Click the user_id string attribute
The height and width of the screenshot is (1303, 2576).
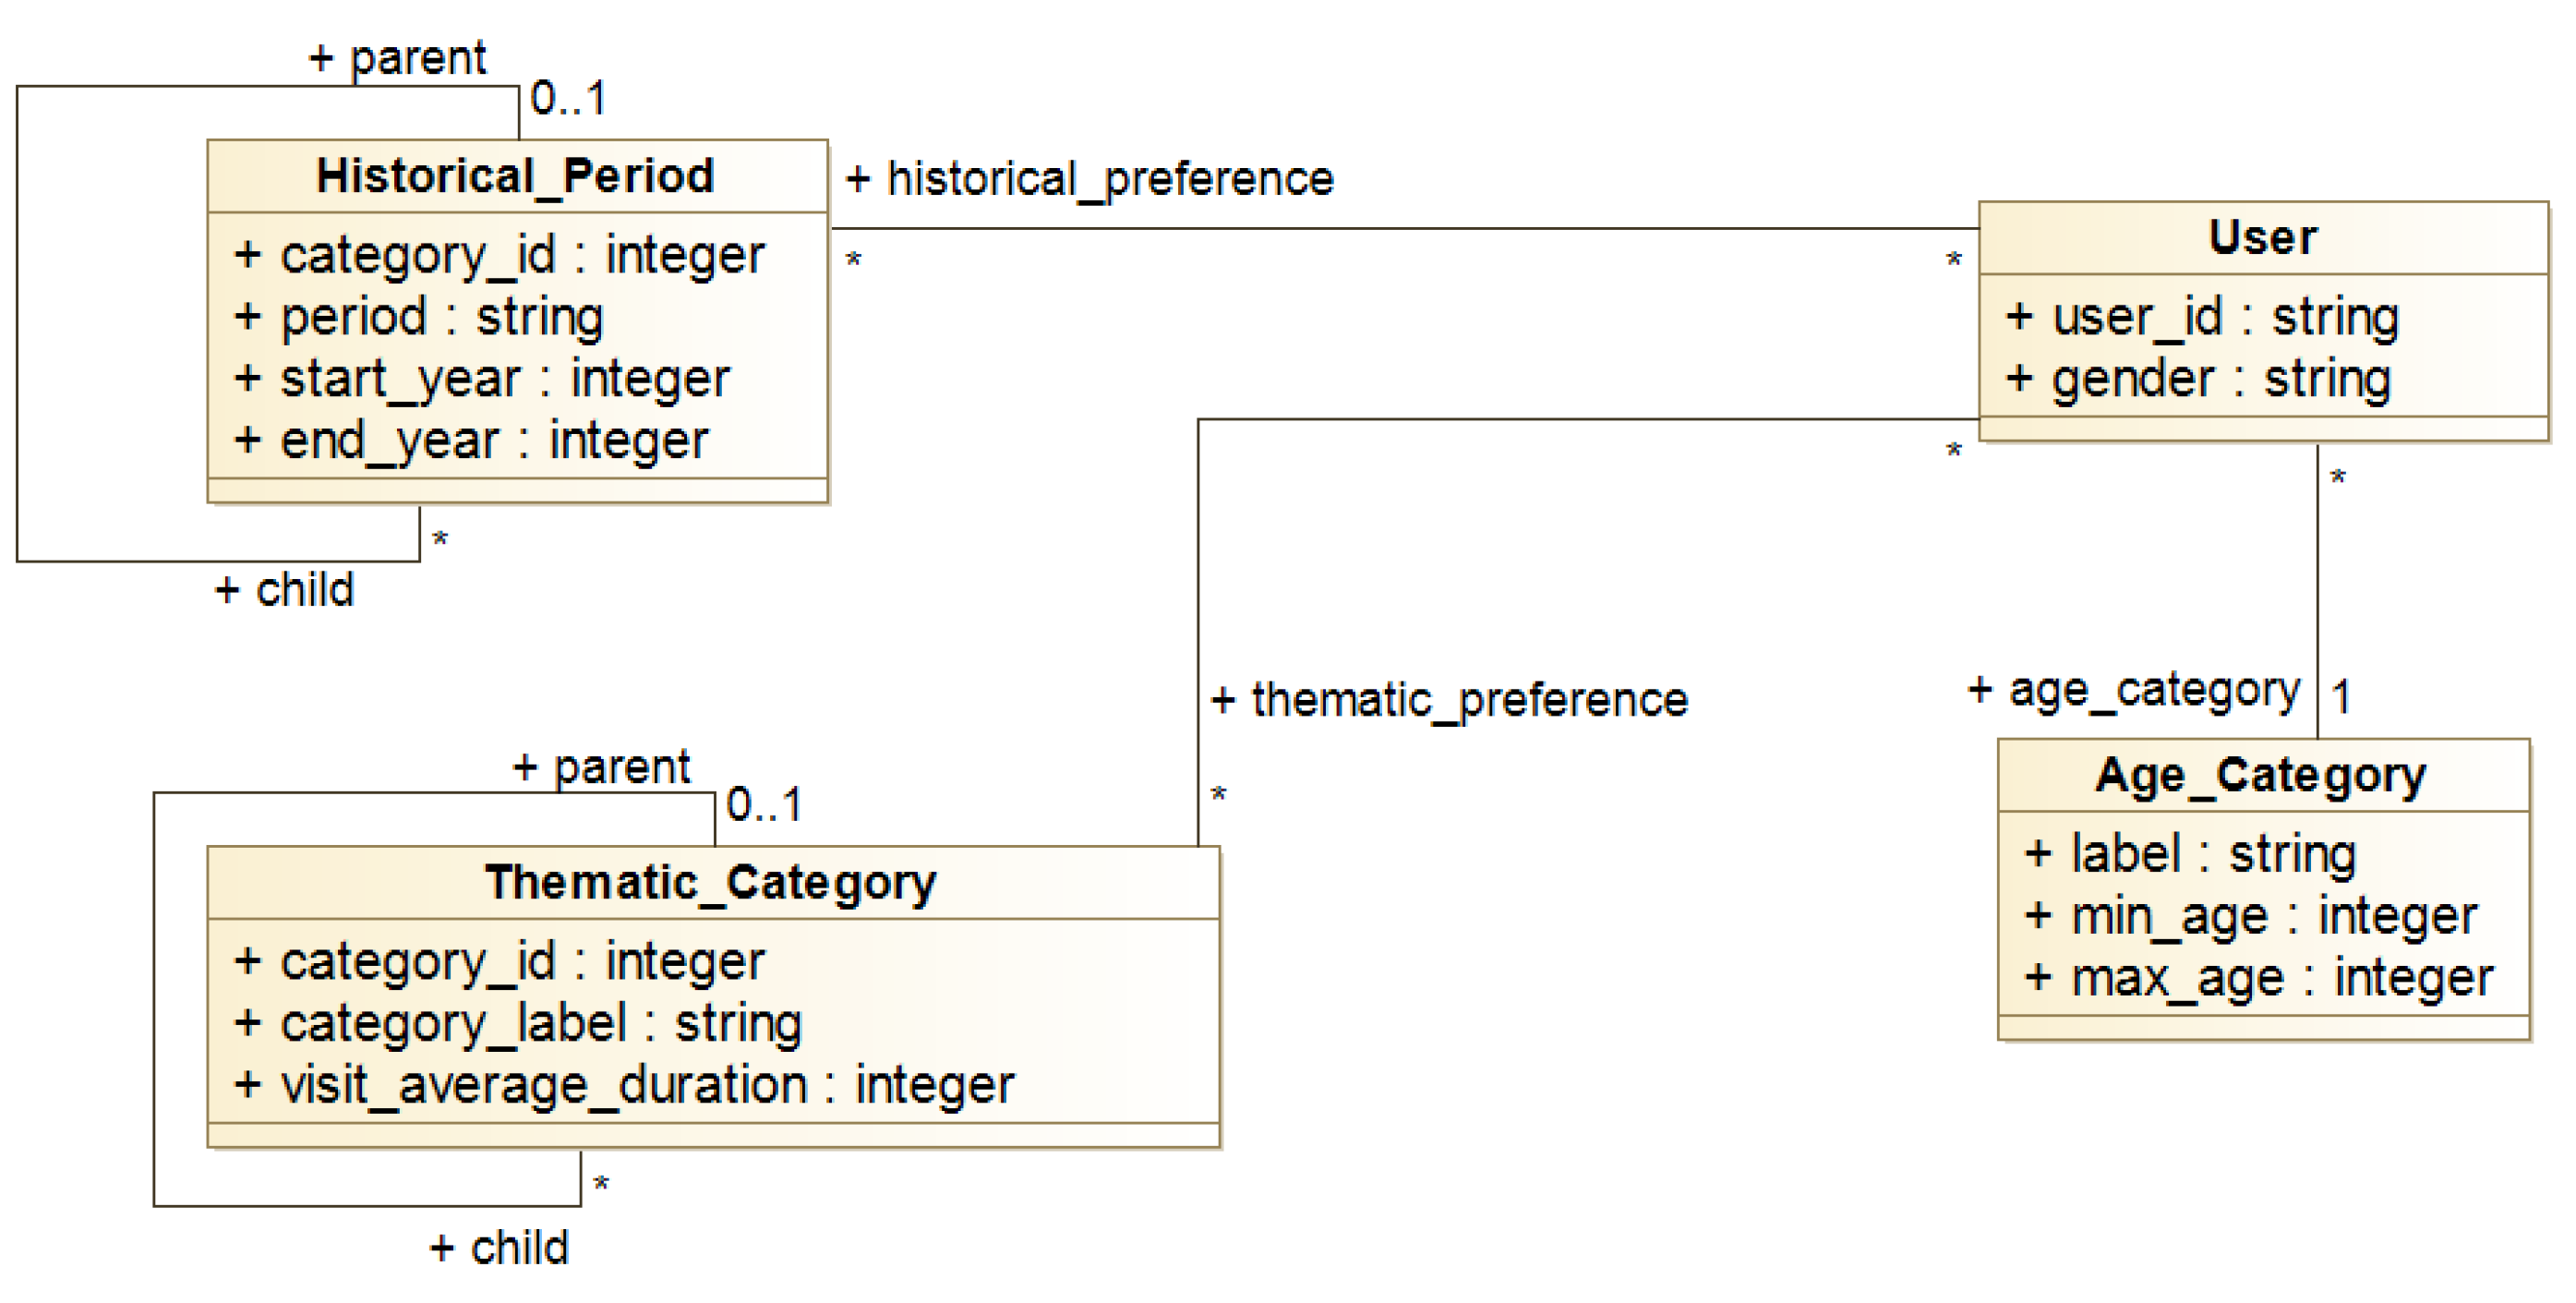[2201, 318]
